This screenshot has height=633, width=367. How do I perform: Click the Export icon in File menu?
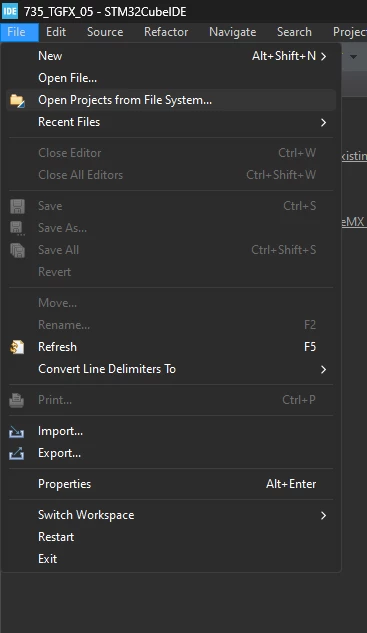pos(17,453)
